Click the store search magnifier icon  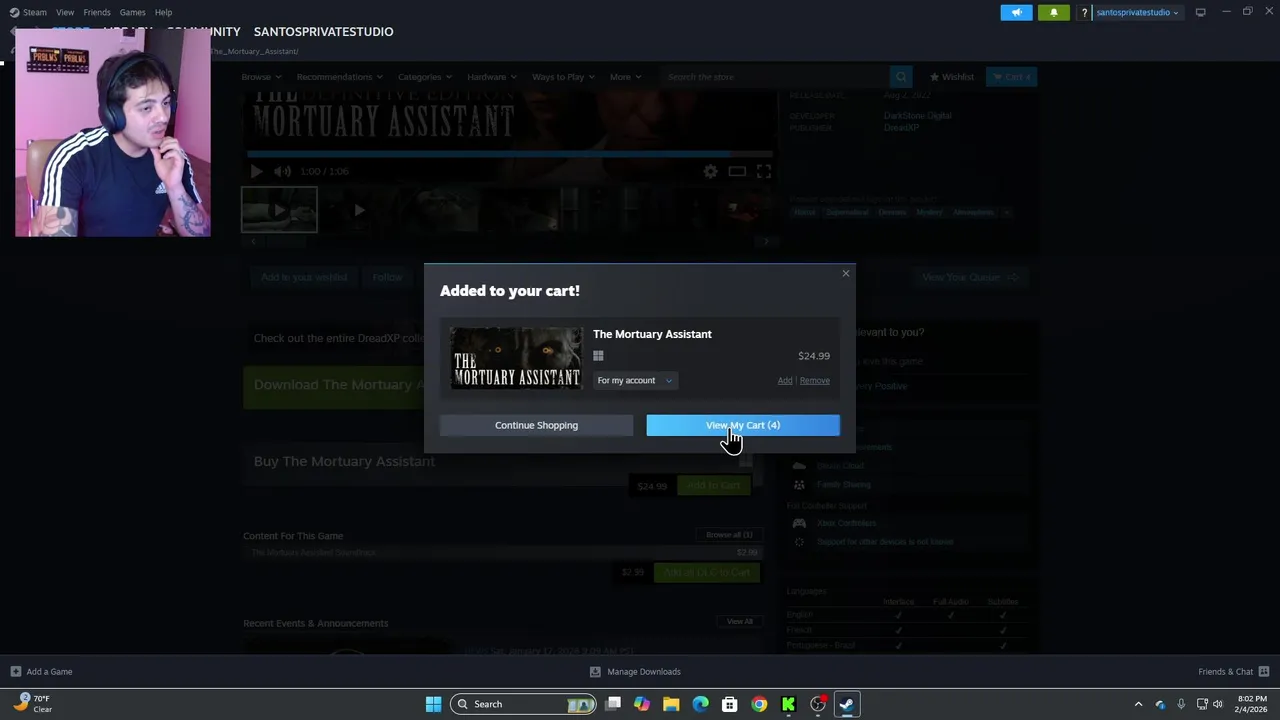[901, 77]
